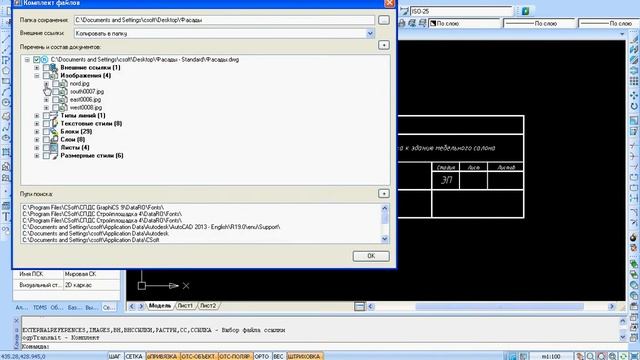
Task: Toggle оПРИВЯЗКА object snap in status bar
Action: pos(162,356)
